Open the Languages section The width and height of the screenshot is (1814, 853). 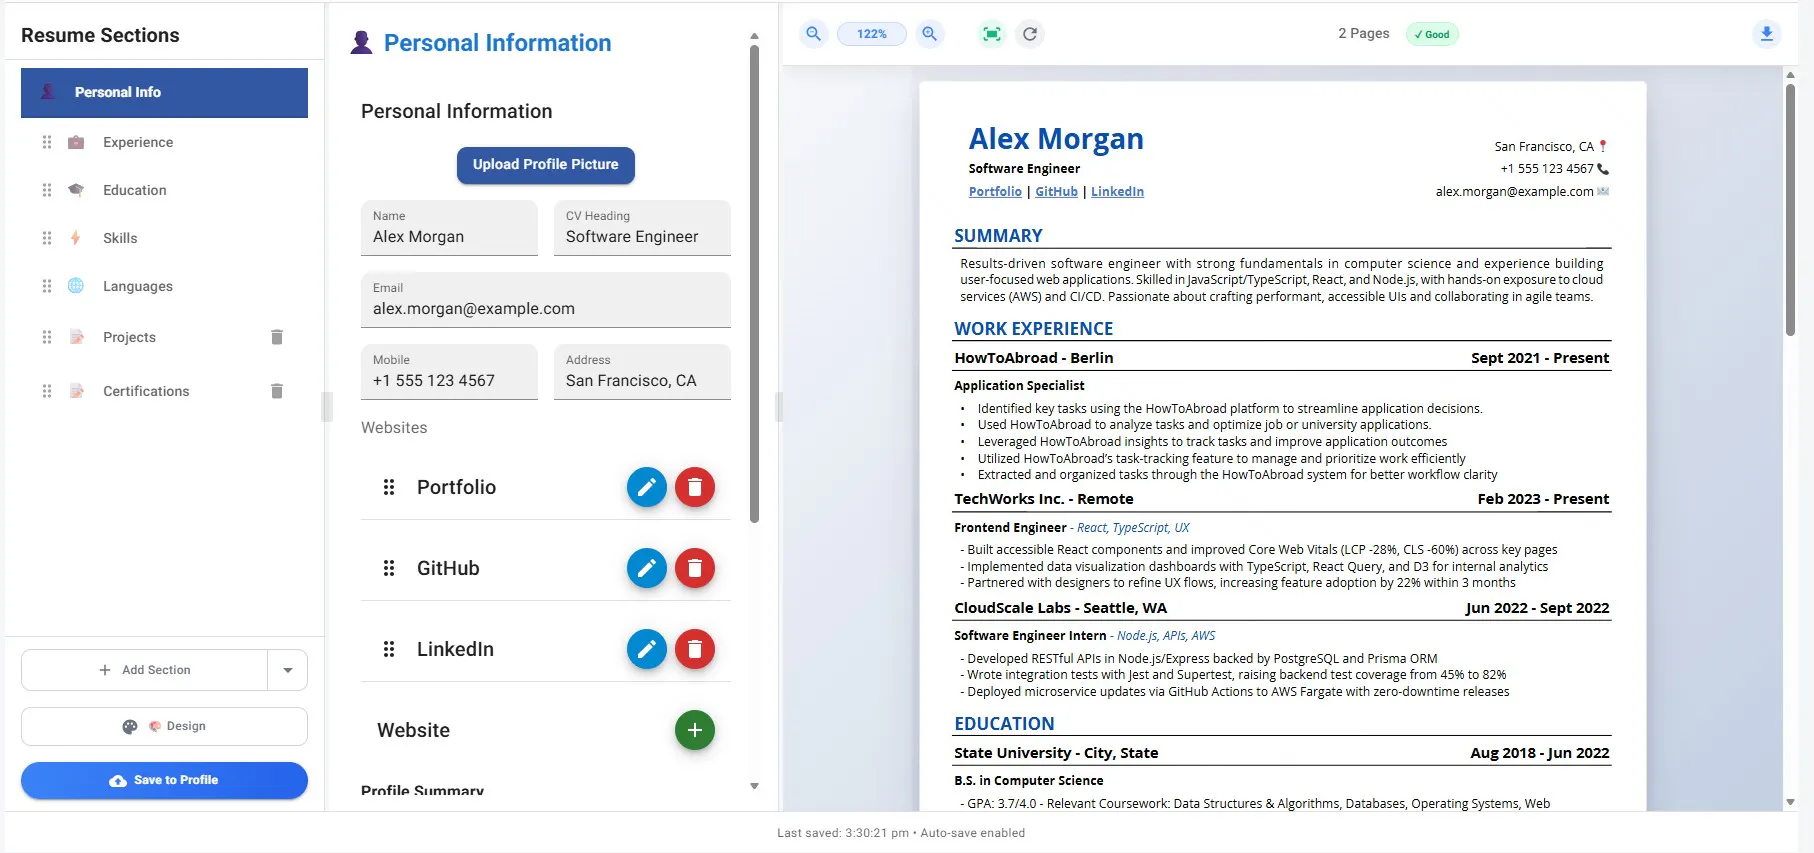pyautogui.click(x=138, y=286)
